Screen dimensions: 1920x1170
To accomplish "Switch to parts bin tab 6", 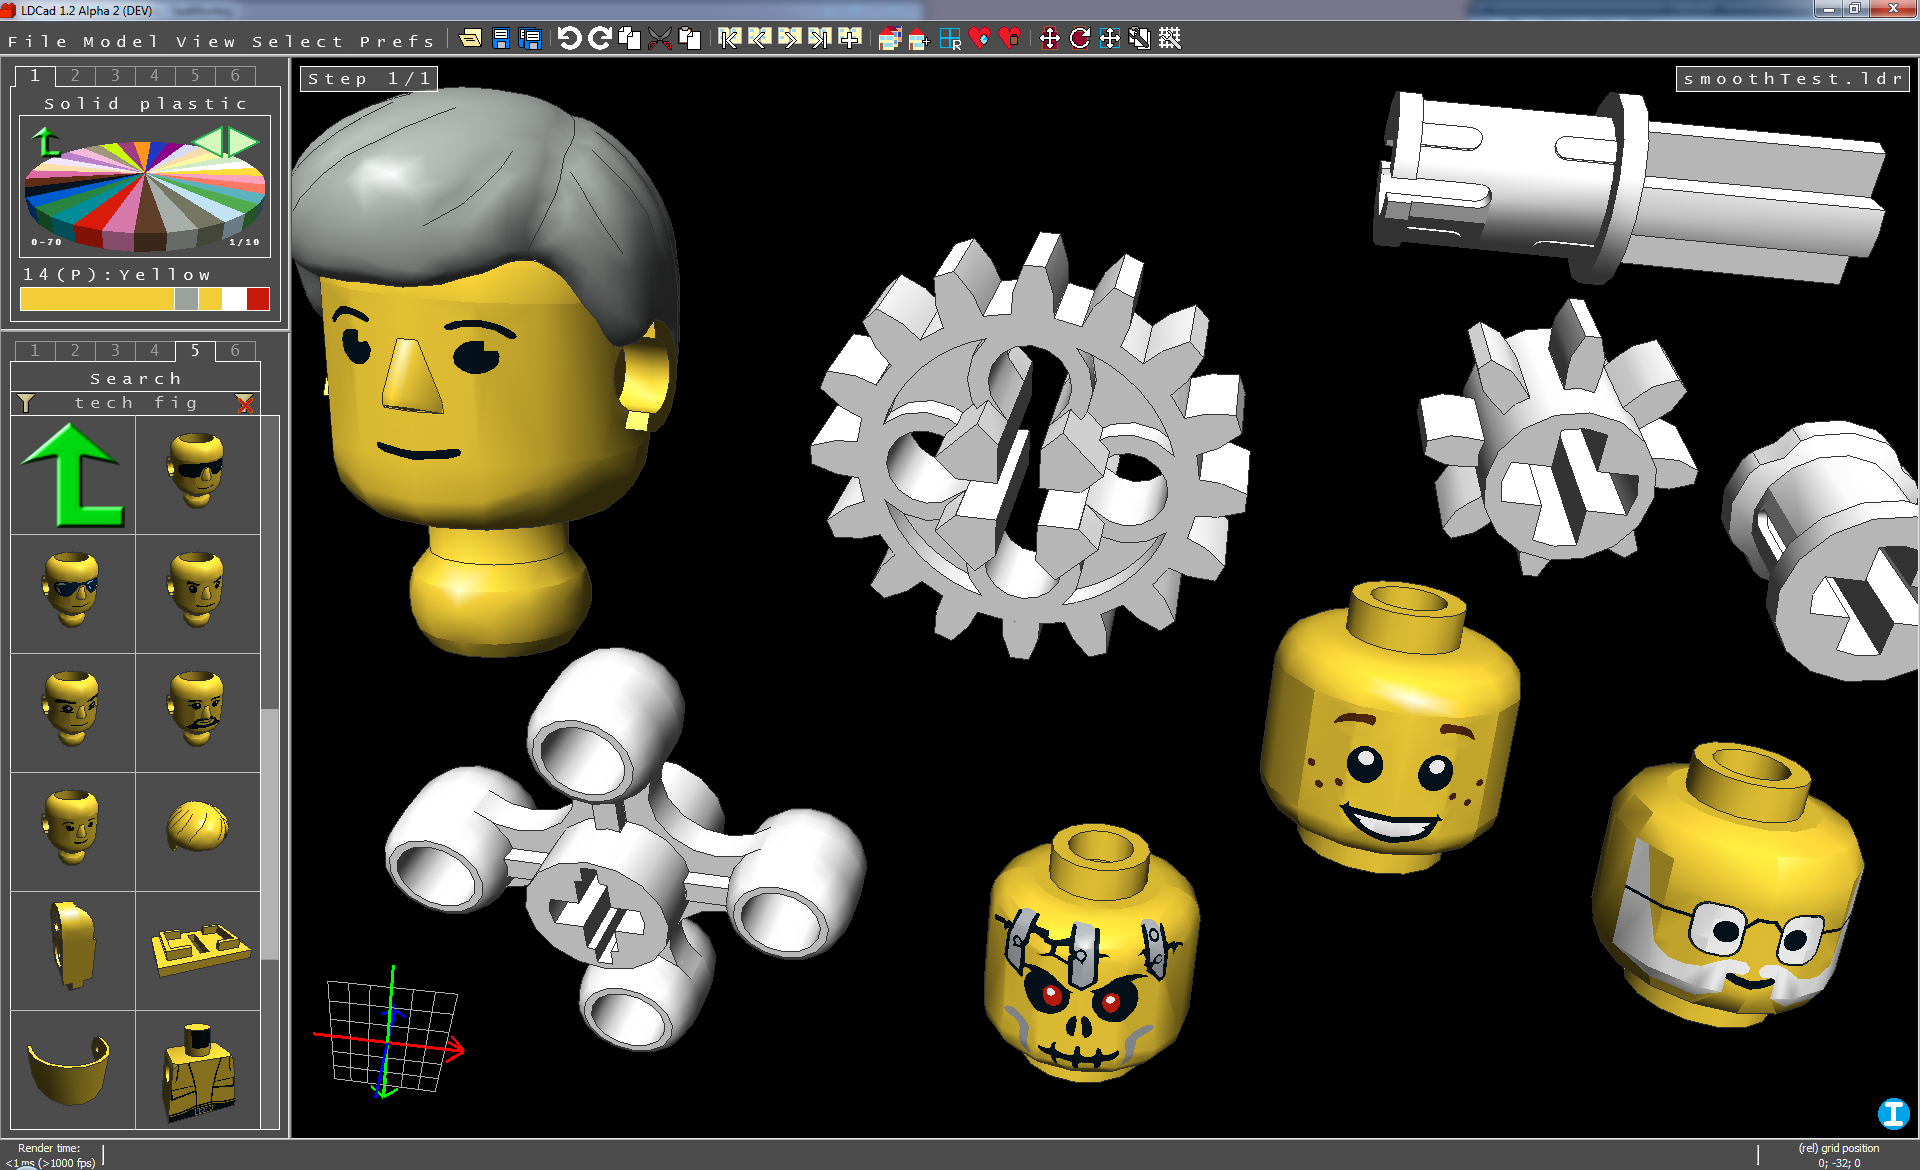I will tap(235, 351).
